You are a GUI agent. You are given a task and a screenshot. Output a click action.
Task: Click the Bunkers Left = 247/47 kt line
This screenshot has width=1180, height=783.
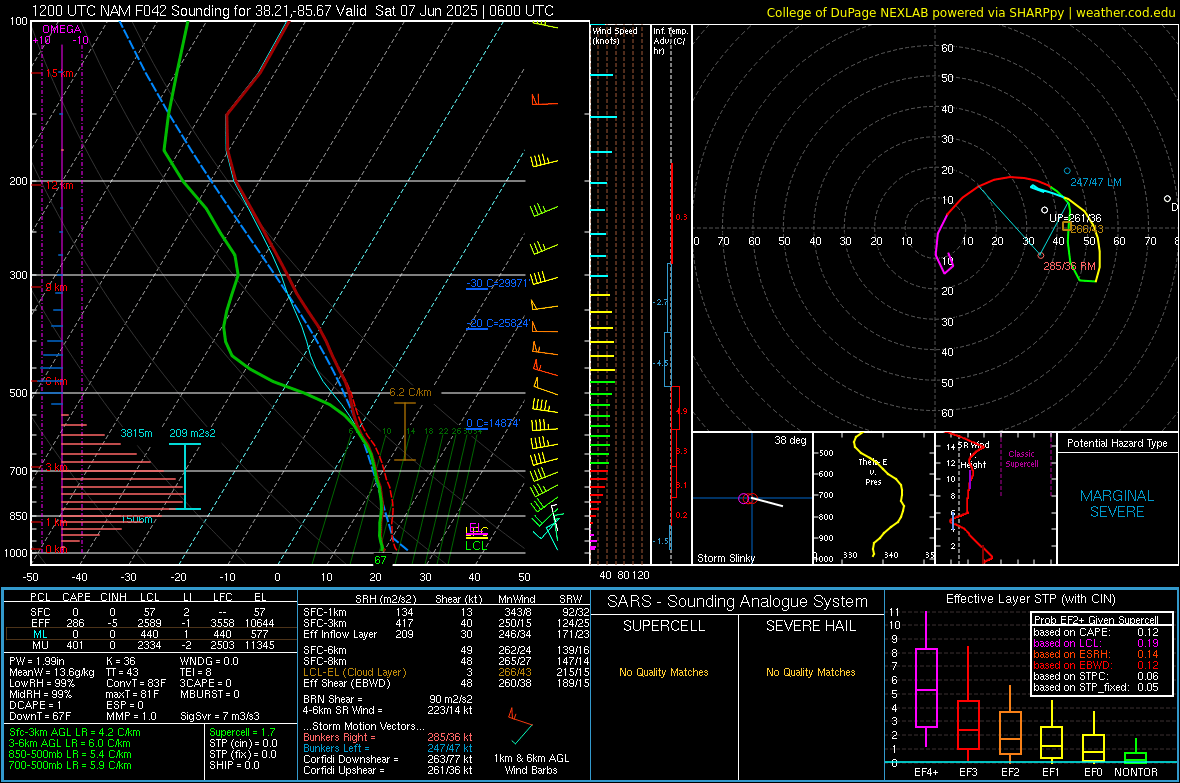(x=388, y=748)
